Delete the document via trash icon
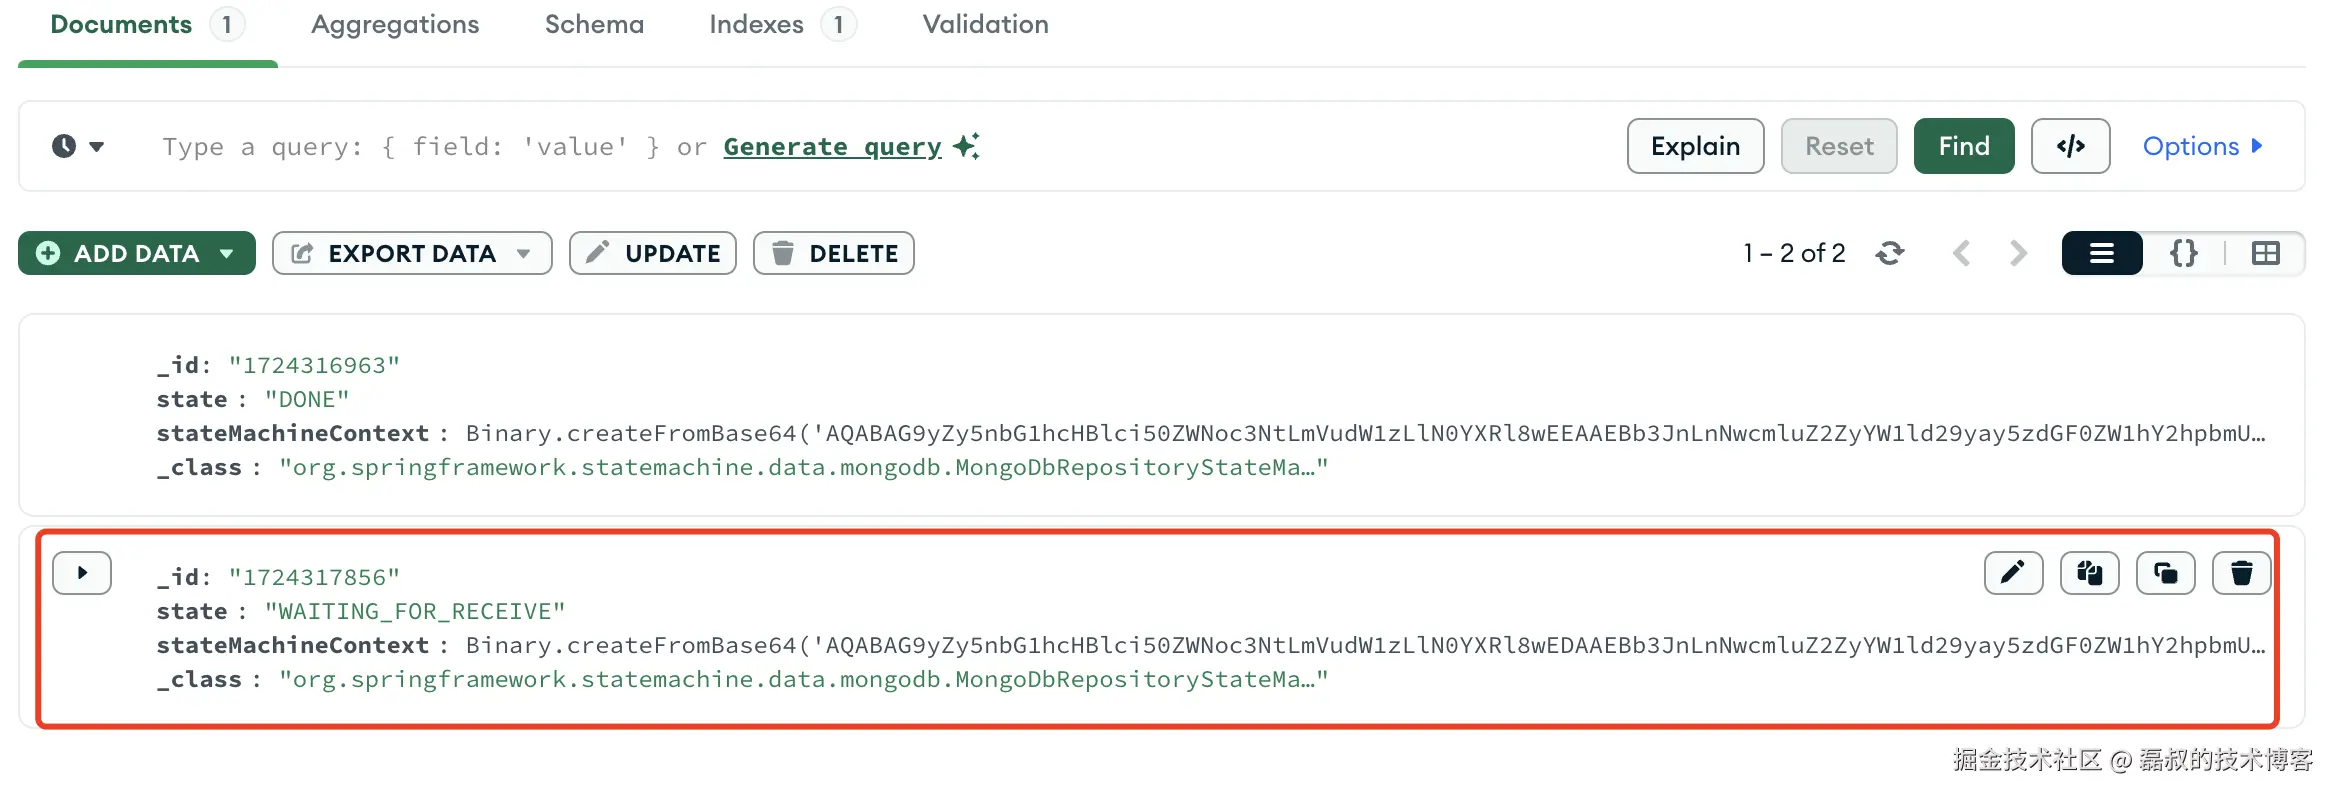Image resolution: width=2336 pixels, height=796 pixels. (2241, 573)
